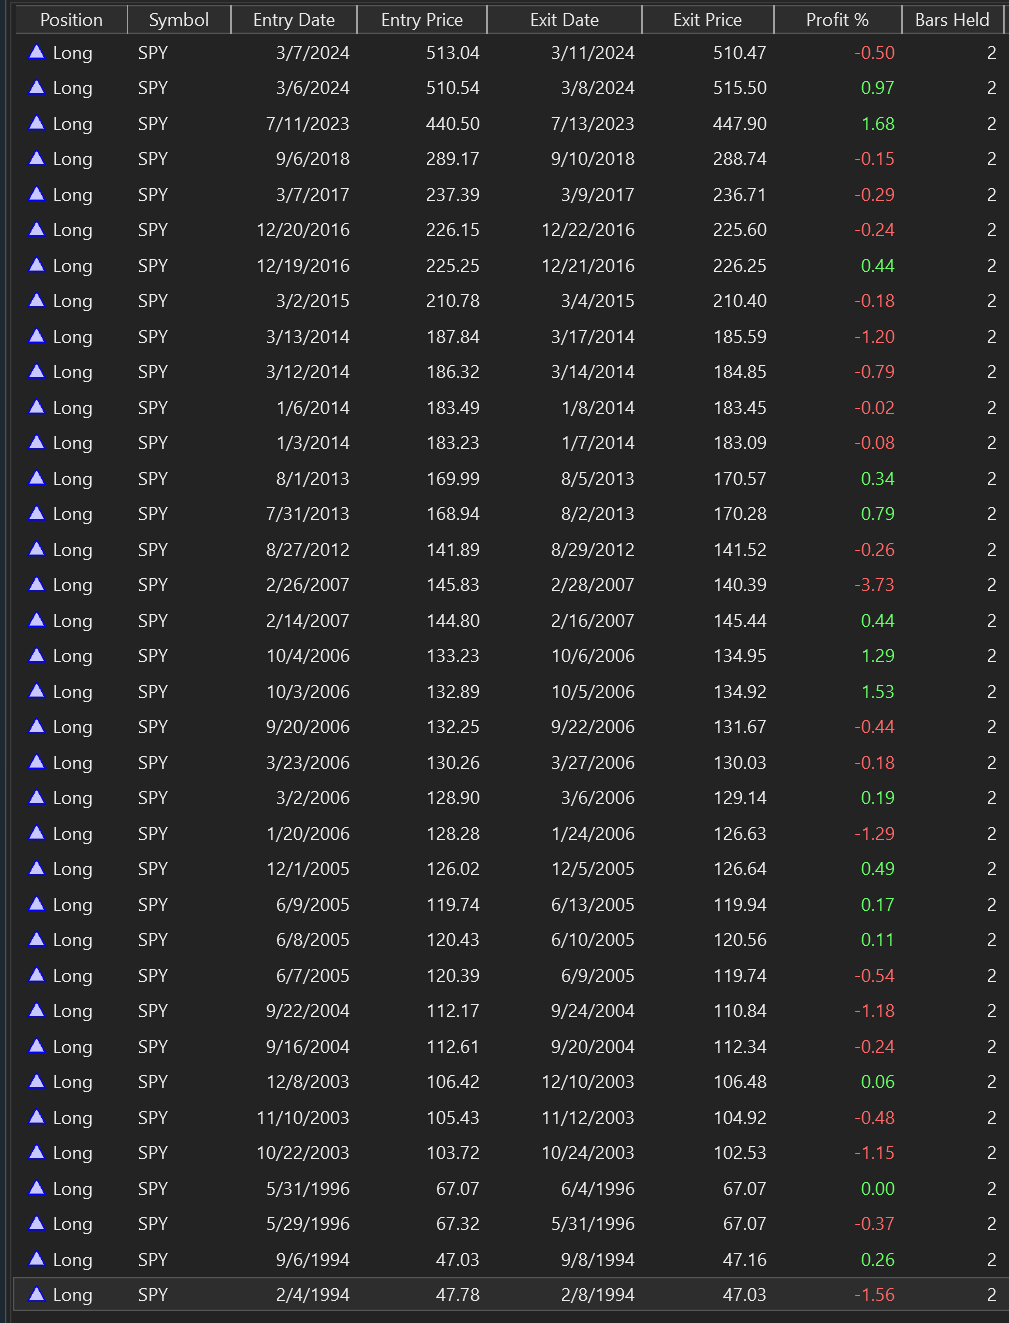Click the Long arrow icon for 3/12/2014 entry
Image resolution: width=1009 pixels, height=1323 pixels.
pos(37,371)
